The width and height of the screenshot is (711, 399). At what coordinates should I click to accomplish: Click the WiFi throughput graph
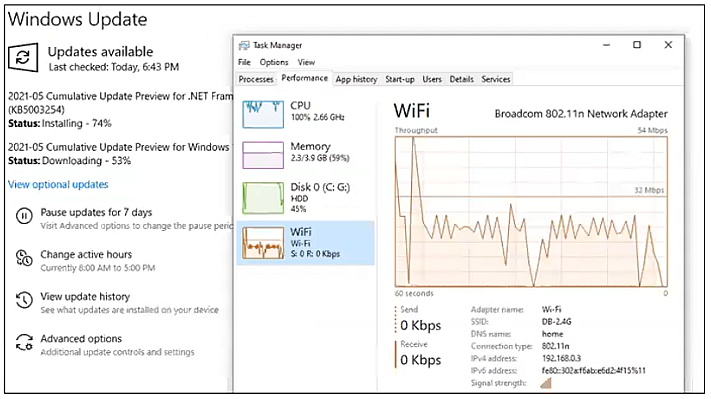pos(531,211)
